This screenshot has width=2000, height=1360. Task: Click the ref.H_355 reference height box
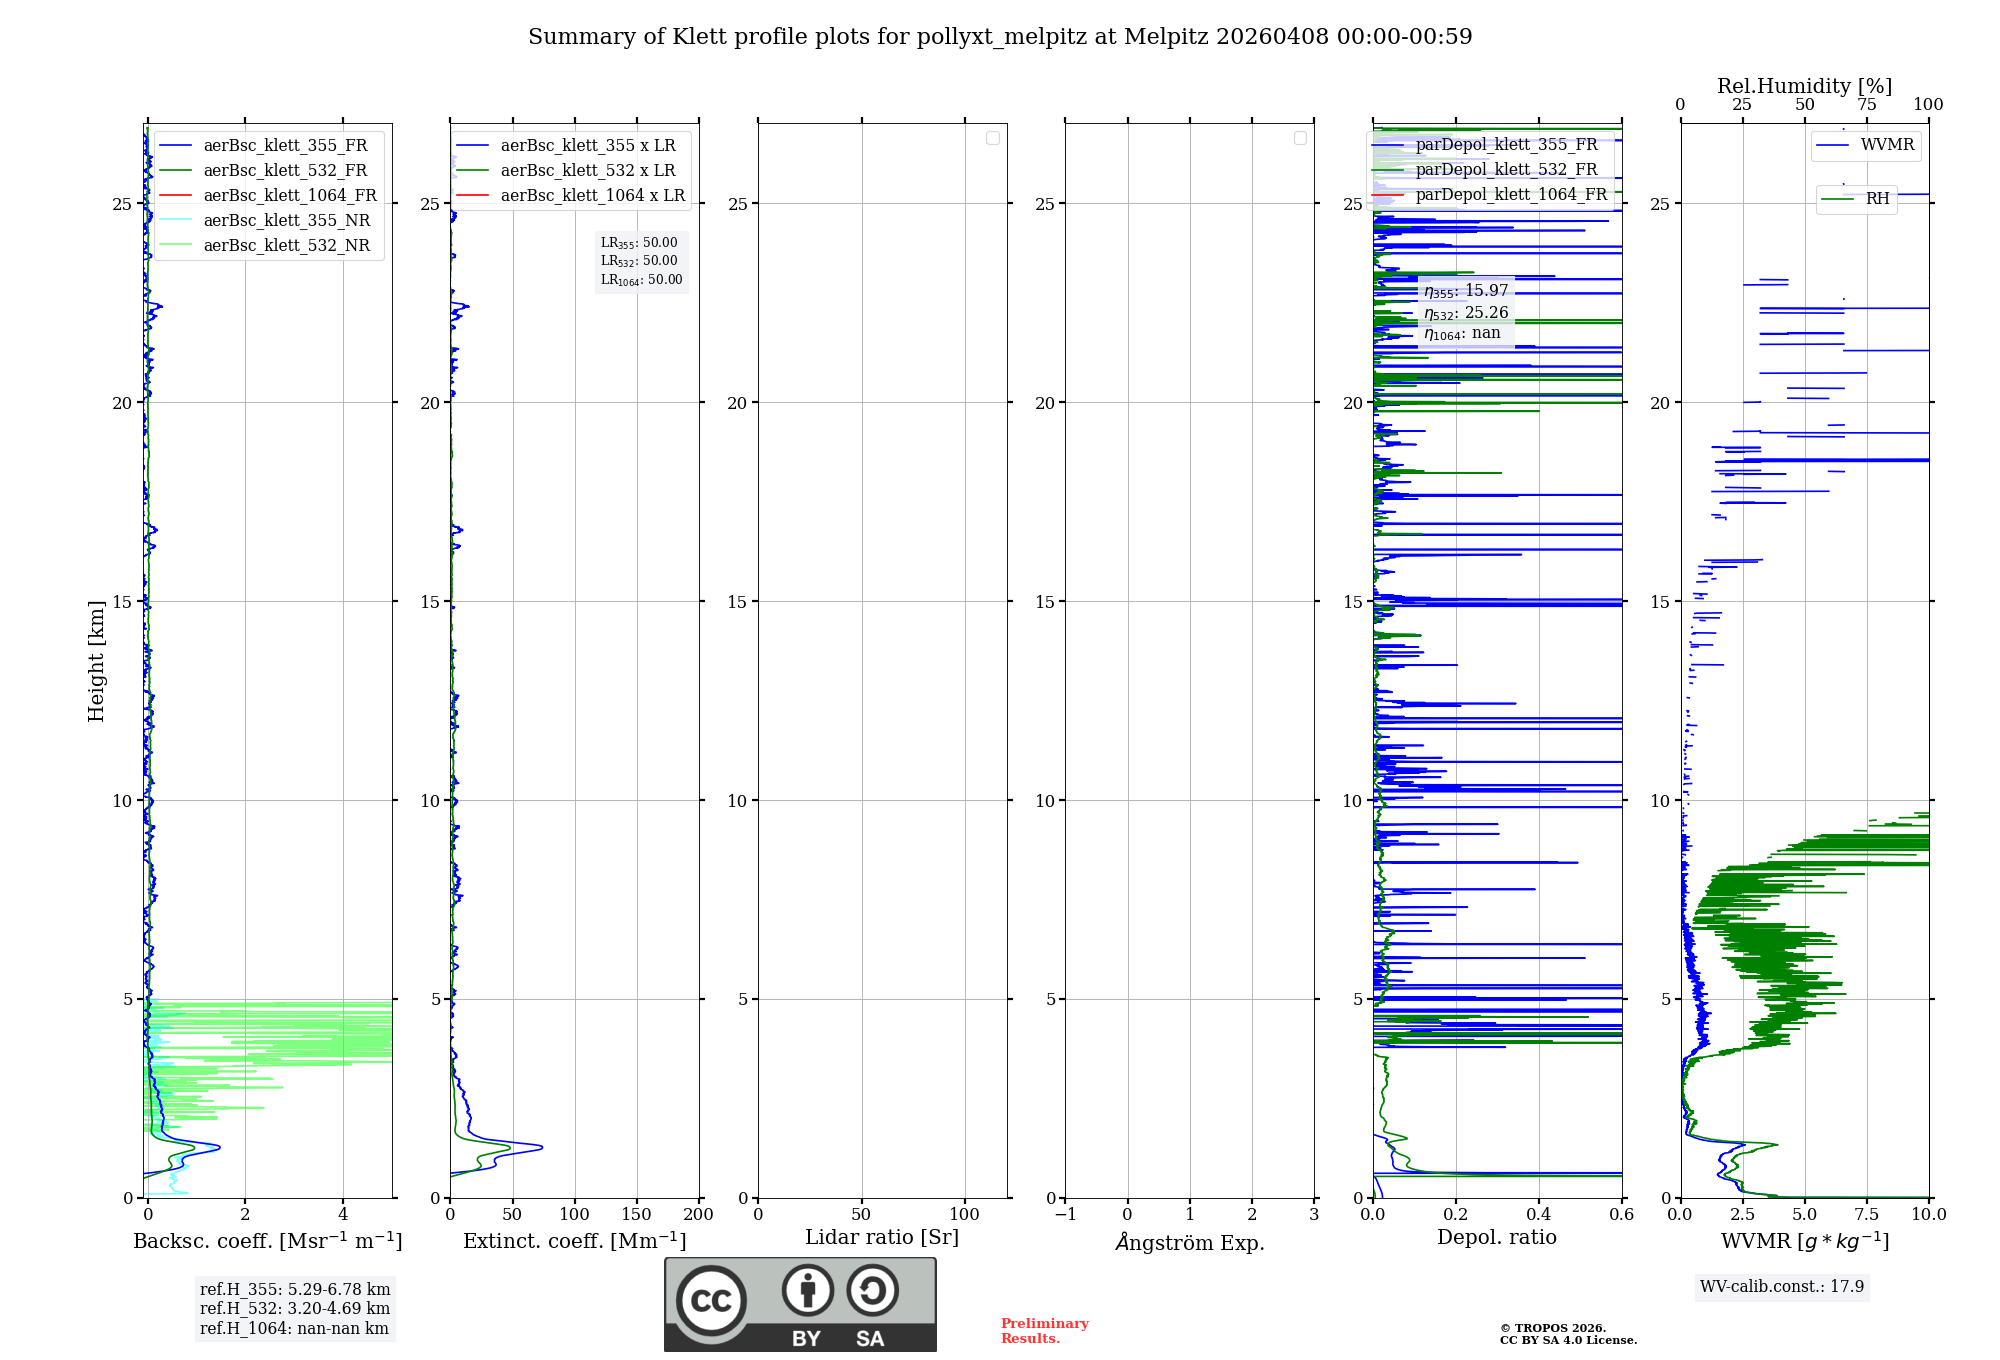[295, 1289]
